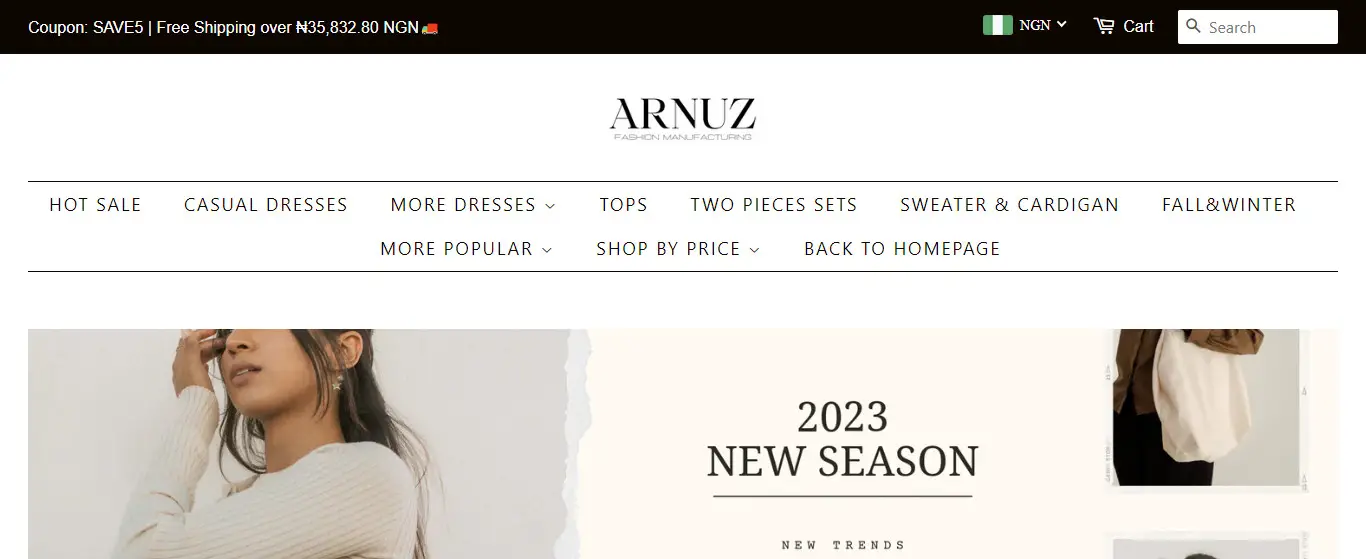Viewport: 1366px width, 559px height.
Task: Open the FALL&WINTER collection
Action: 1229,205
